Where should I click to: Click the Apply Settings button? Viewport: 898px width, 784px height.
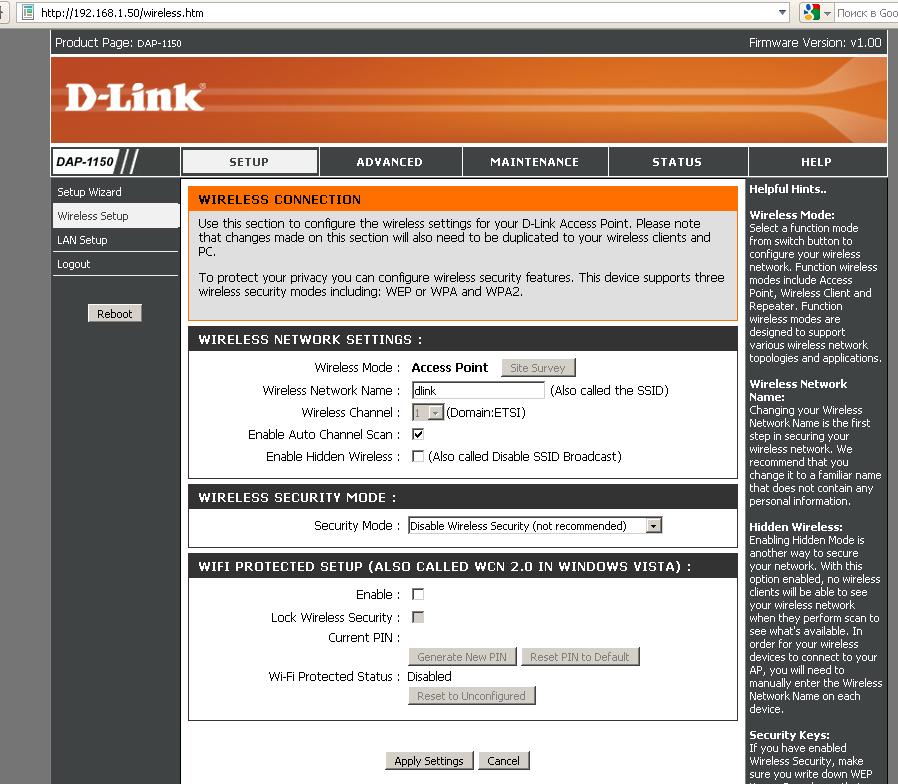[429, 761]
